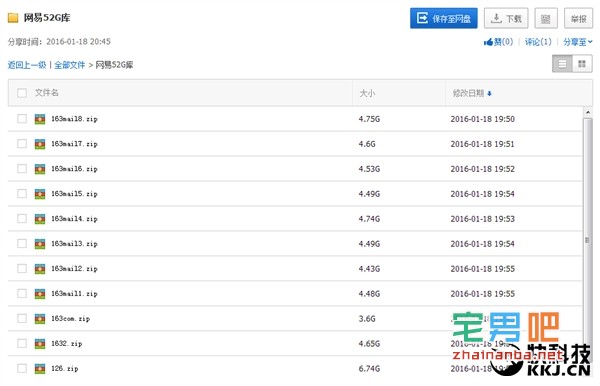Click the 保存至网盘 save button

click(x=443, y=18)
